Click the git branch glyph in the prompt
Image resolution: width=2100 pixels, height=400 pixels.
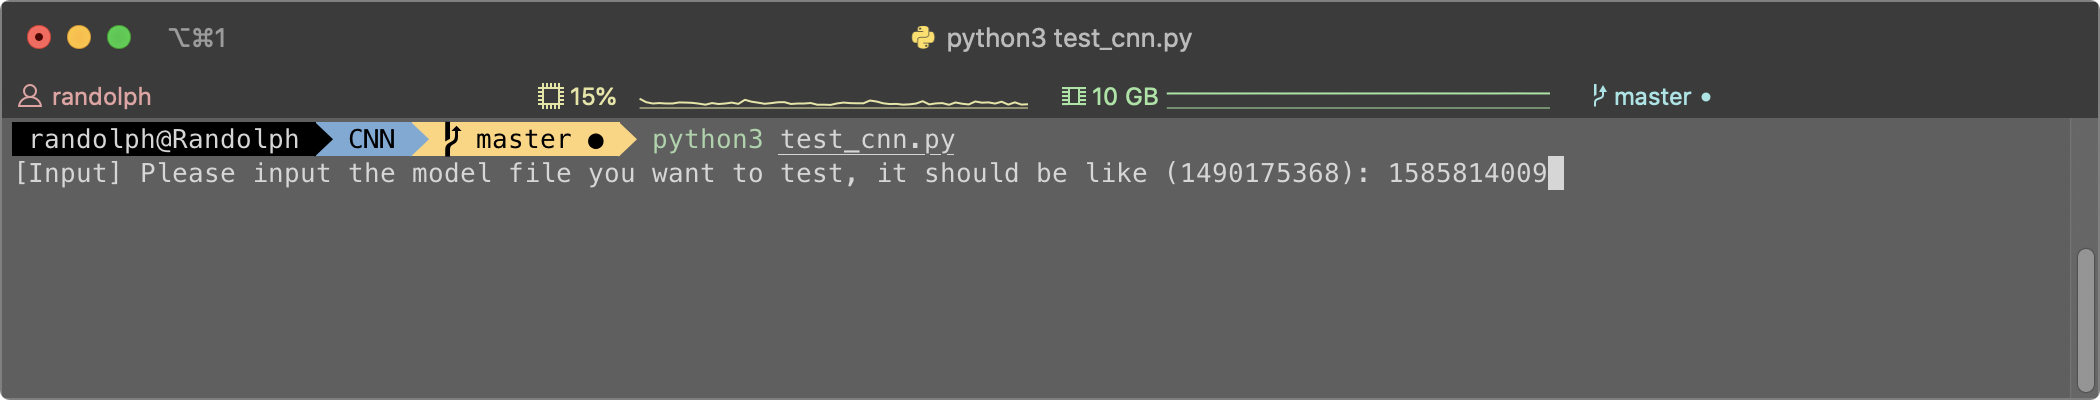point(452,139)
